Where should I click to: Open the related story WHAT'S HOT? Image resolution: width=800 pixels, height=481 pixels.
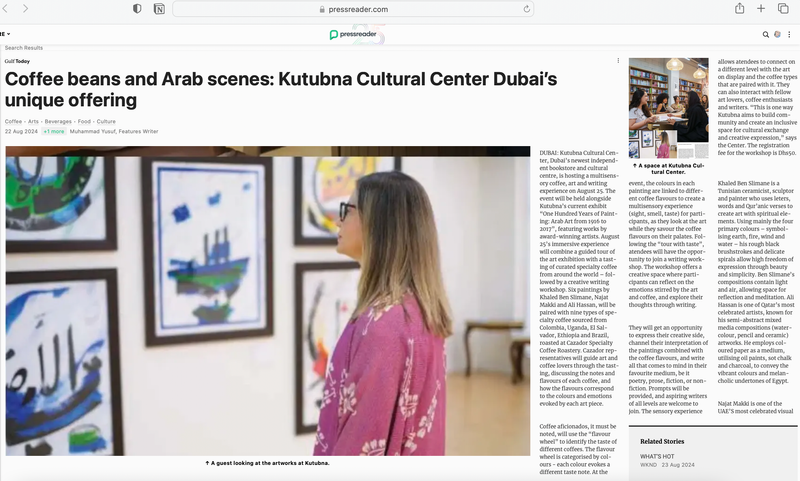pos(657,457)
